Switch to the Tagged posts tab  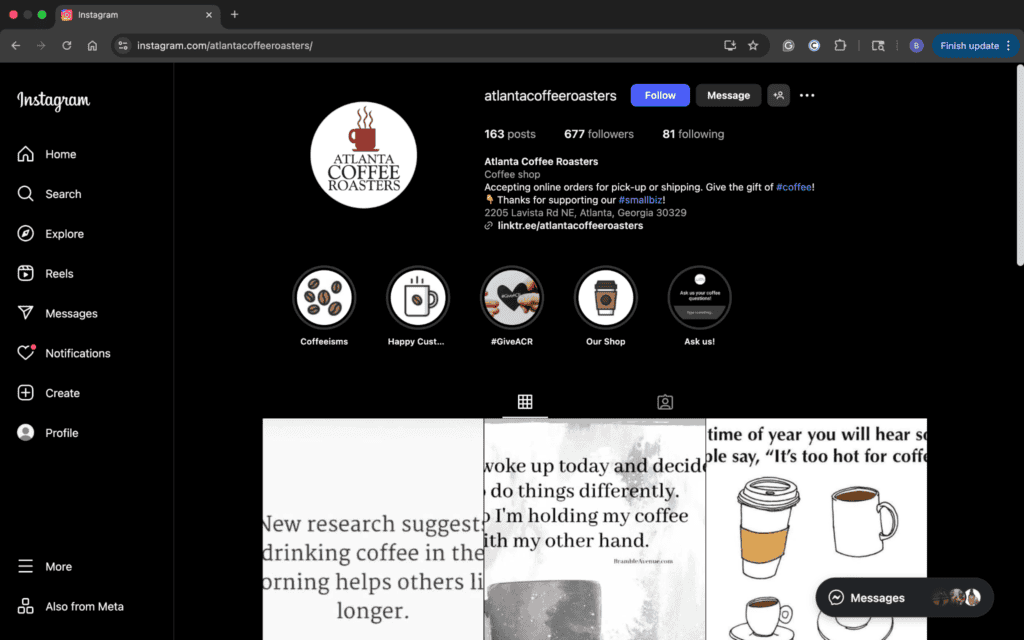(x=665, y=401)
